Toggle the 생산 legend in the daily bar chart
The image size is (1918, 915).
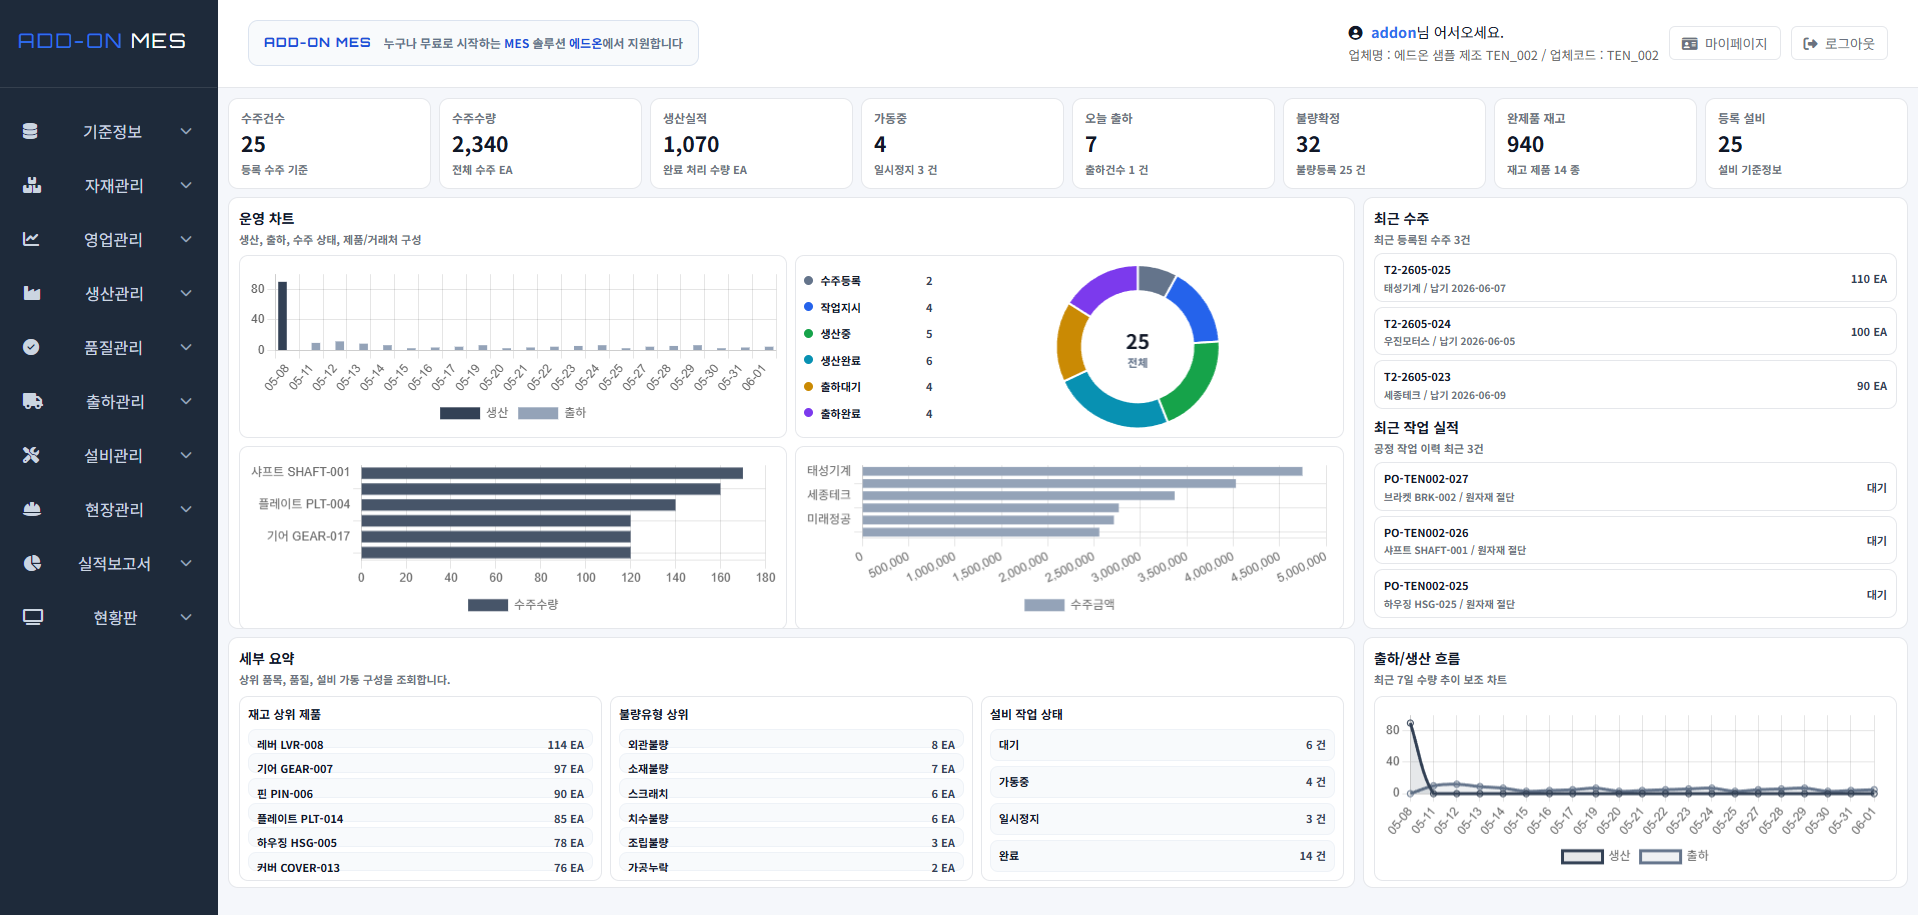coord(474,413)
